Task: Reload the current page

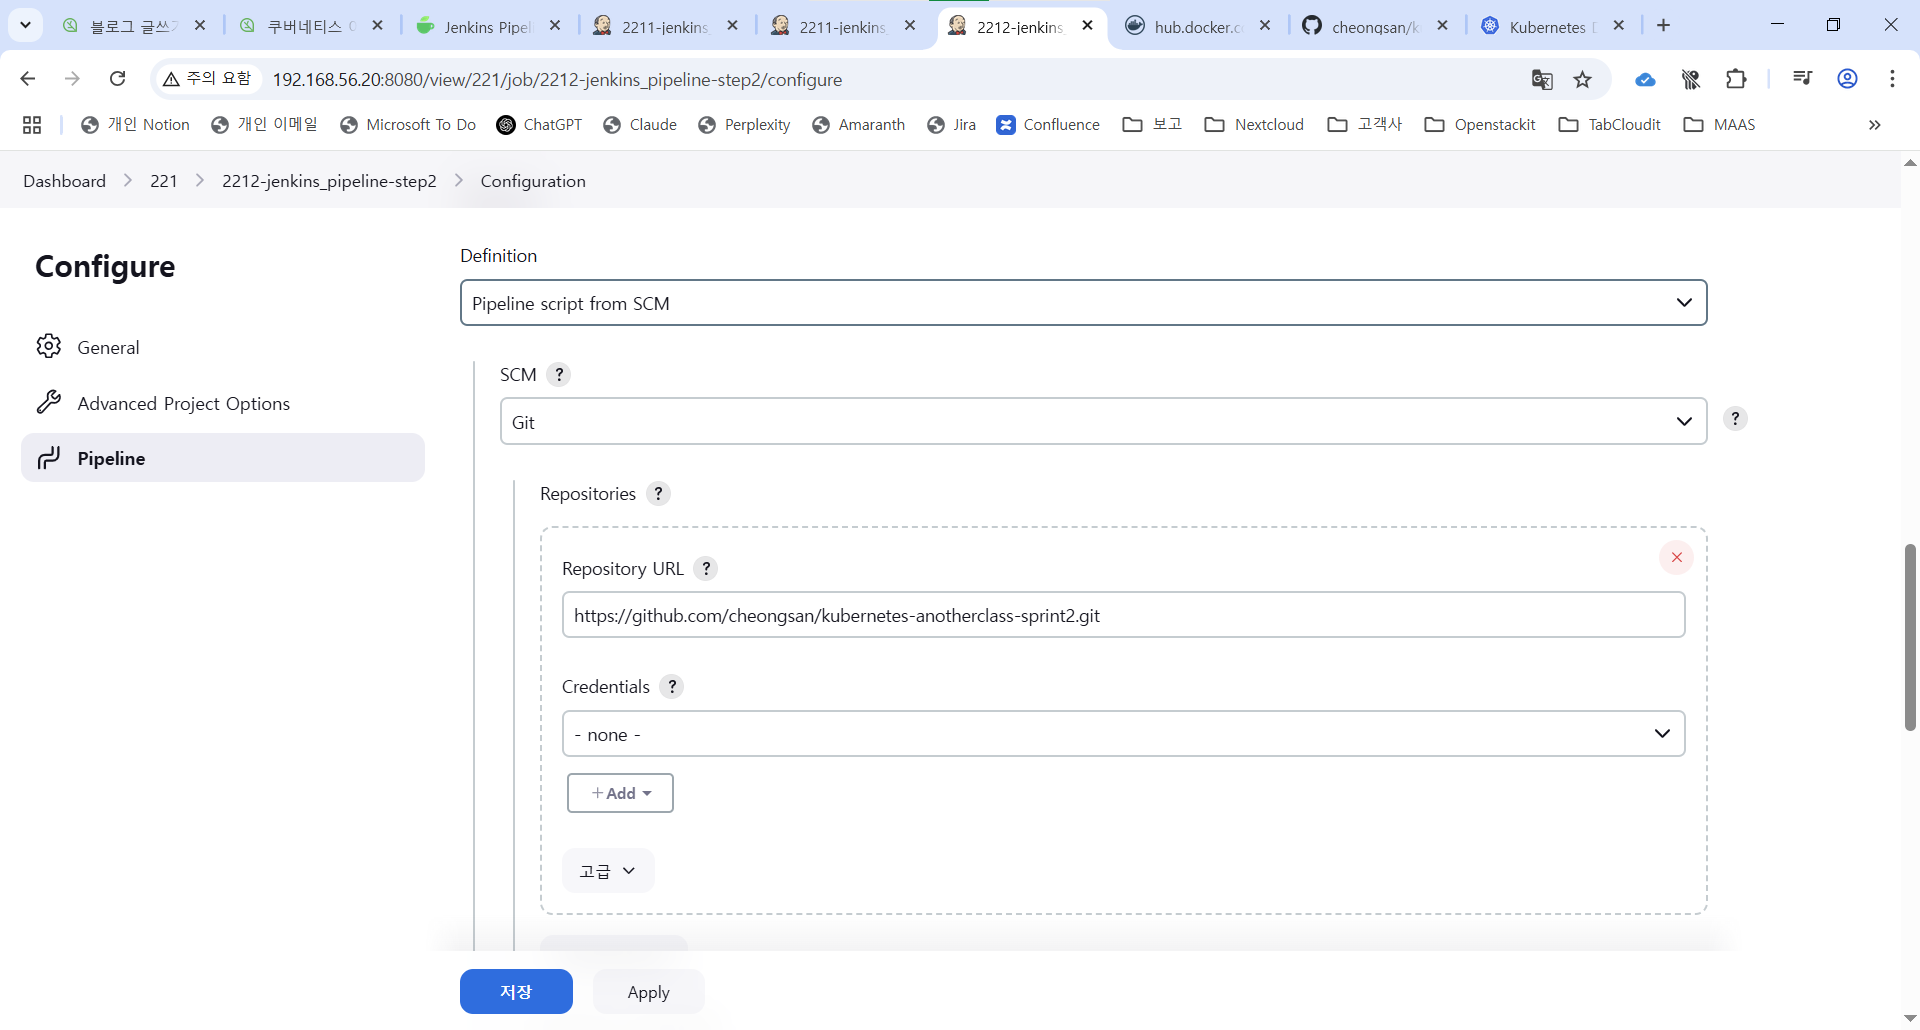Action: point(118,79)
